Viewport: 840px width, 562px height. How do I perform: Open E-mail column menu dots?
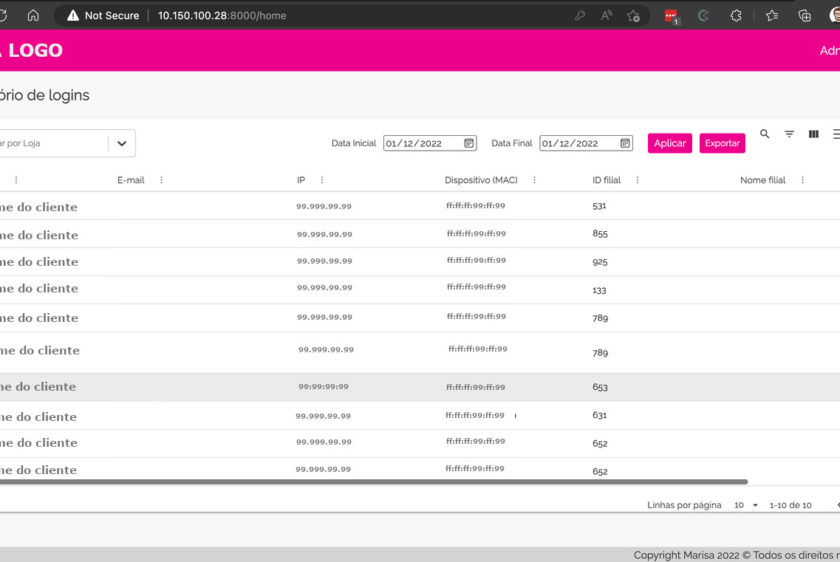(x=161, y=180)
